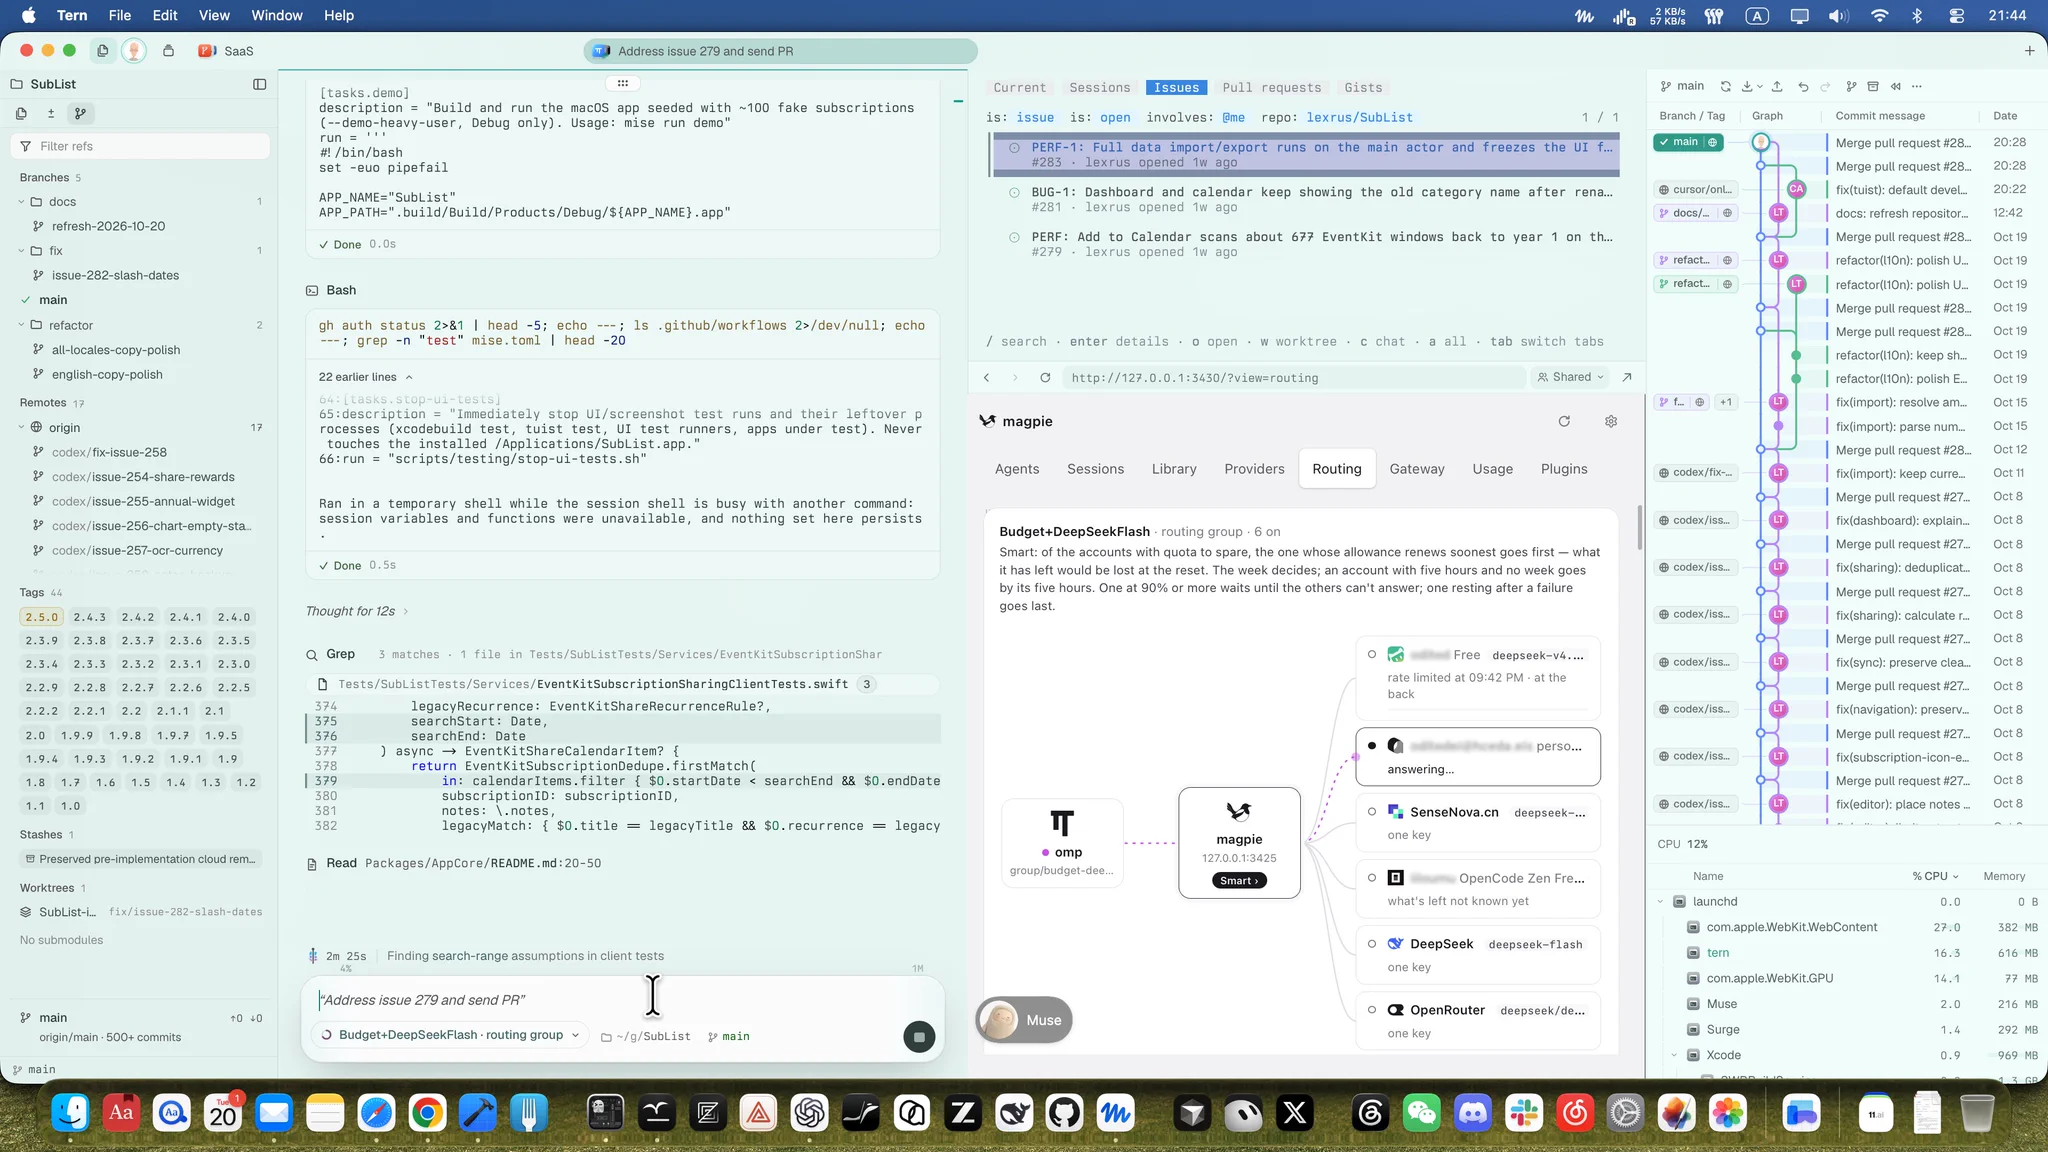This screenshot has width=2048, height=1152.
Task: Click the Muse floating button
Action: (x=1024, y=1020)
